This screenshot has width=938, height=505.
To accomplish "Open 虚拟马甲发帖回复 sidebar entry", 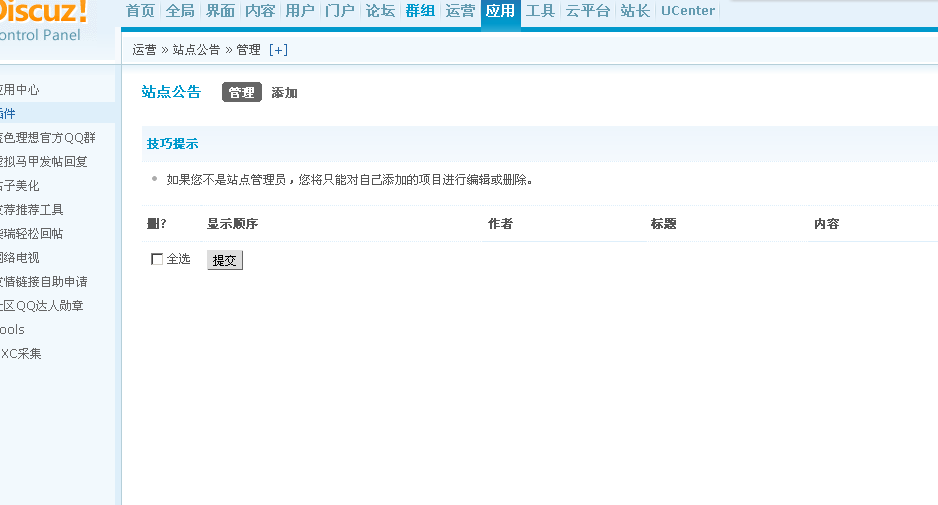I will point(44,162).
